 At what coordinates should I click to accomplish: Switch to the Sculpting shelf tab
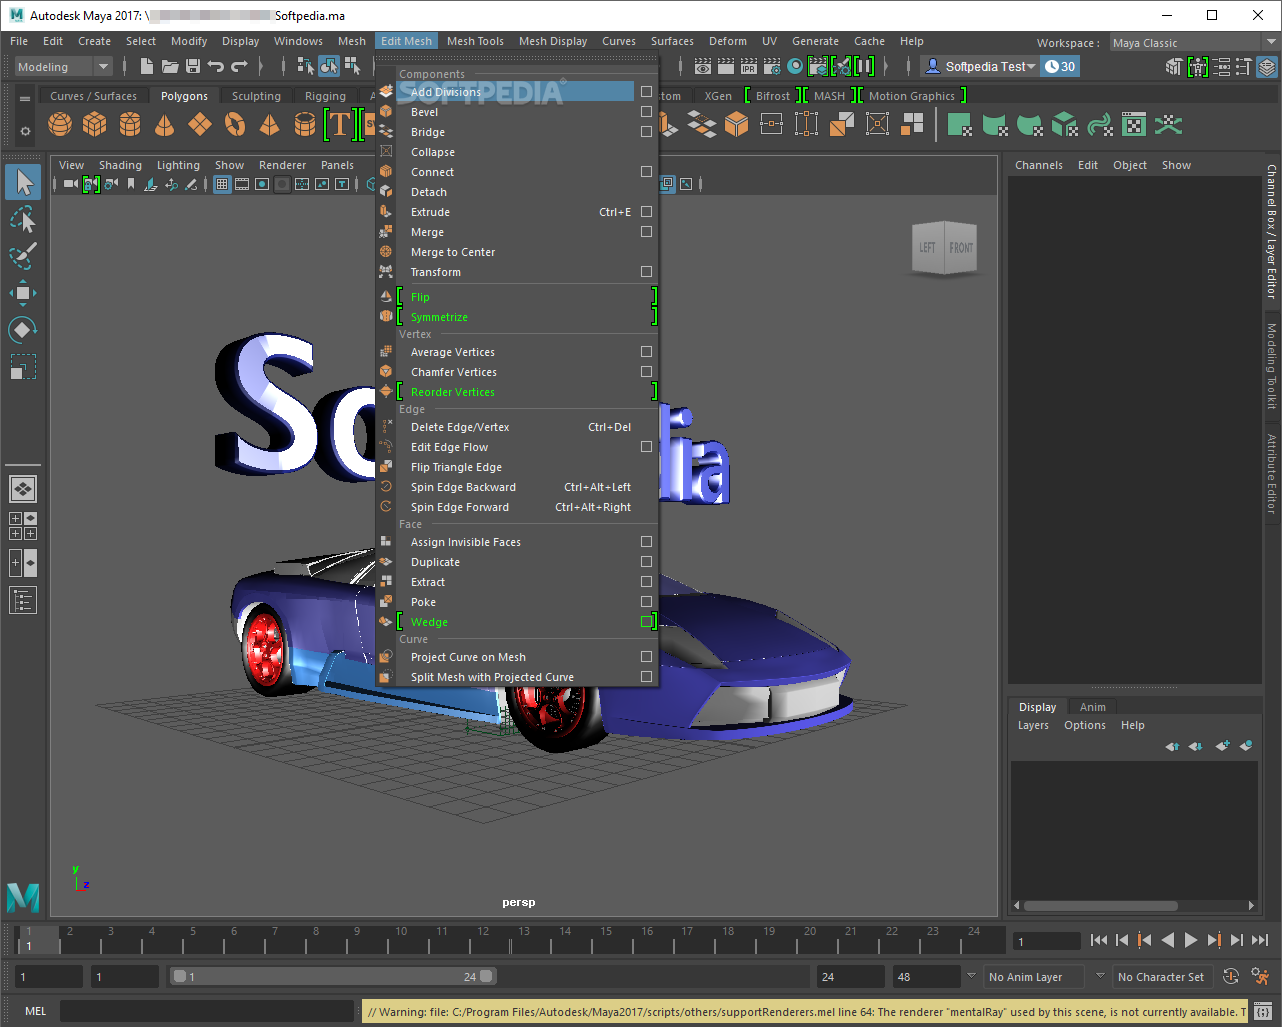256,96
